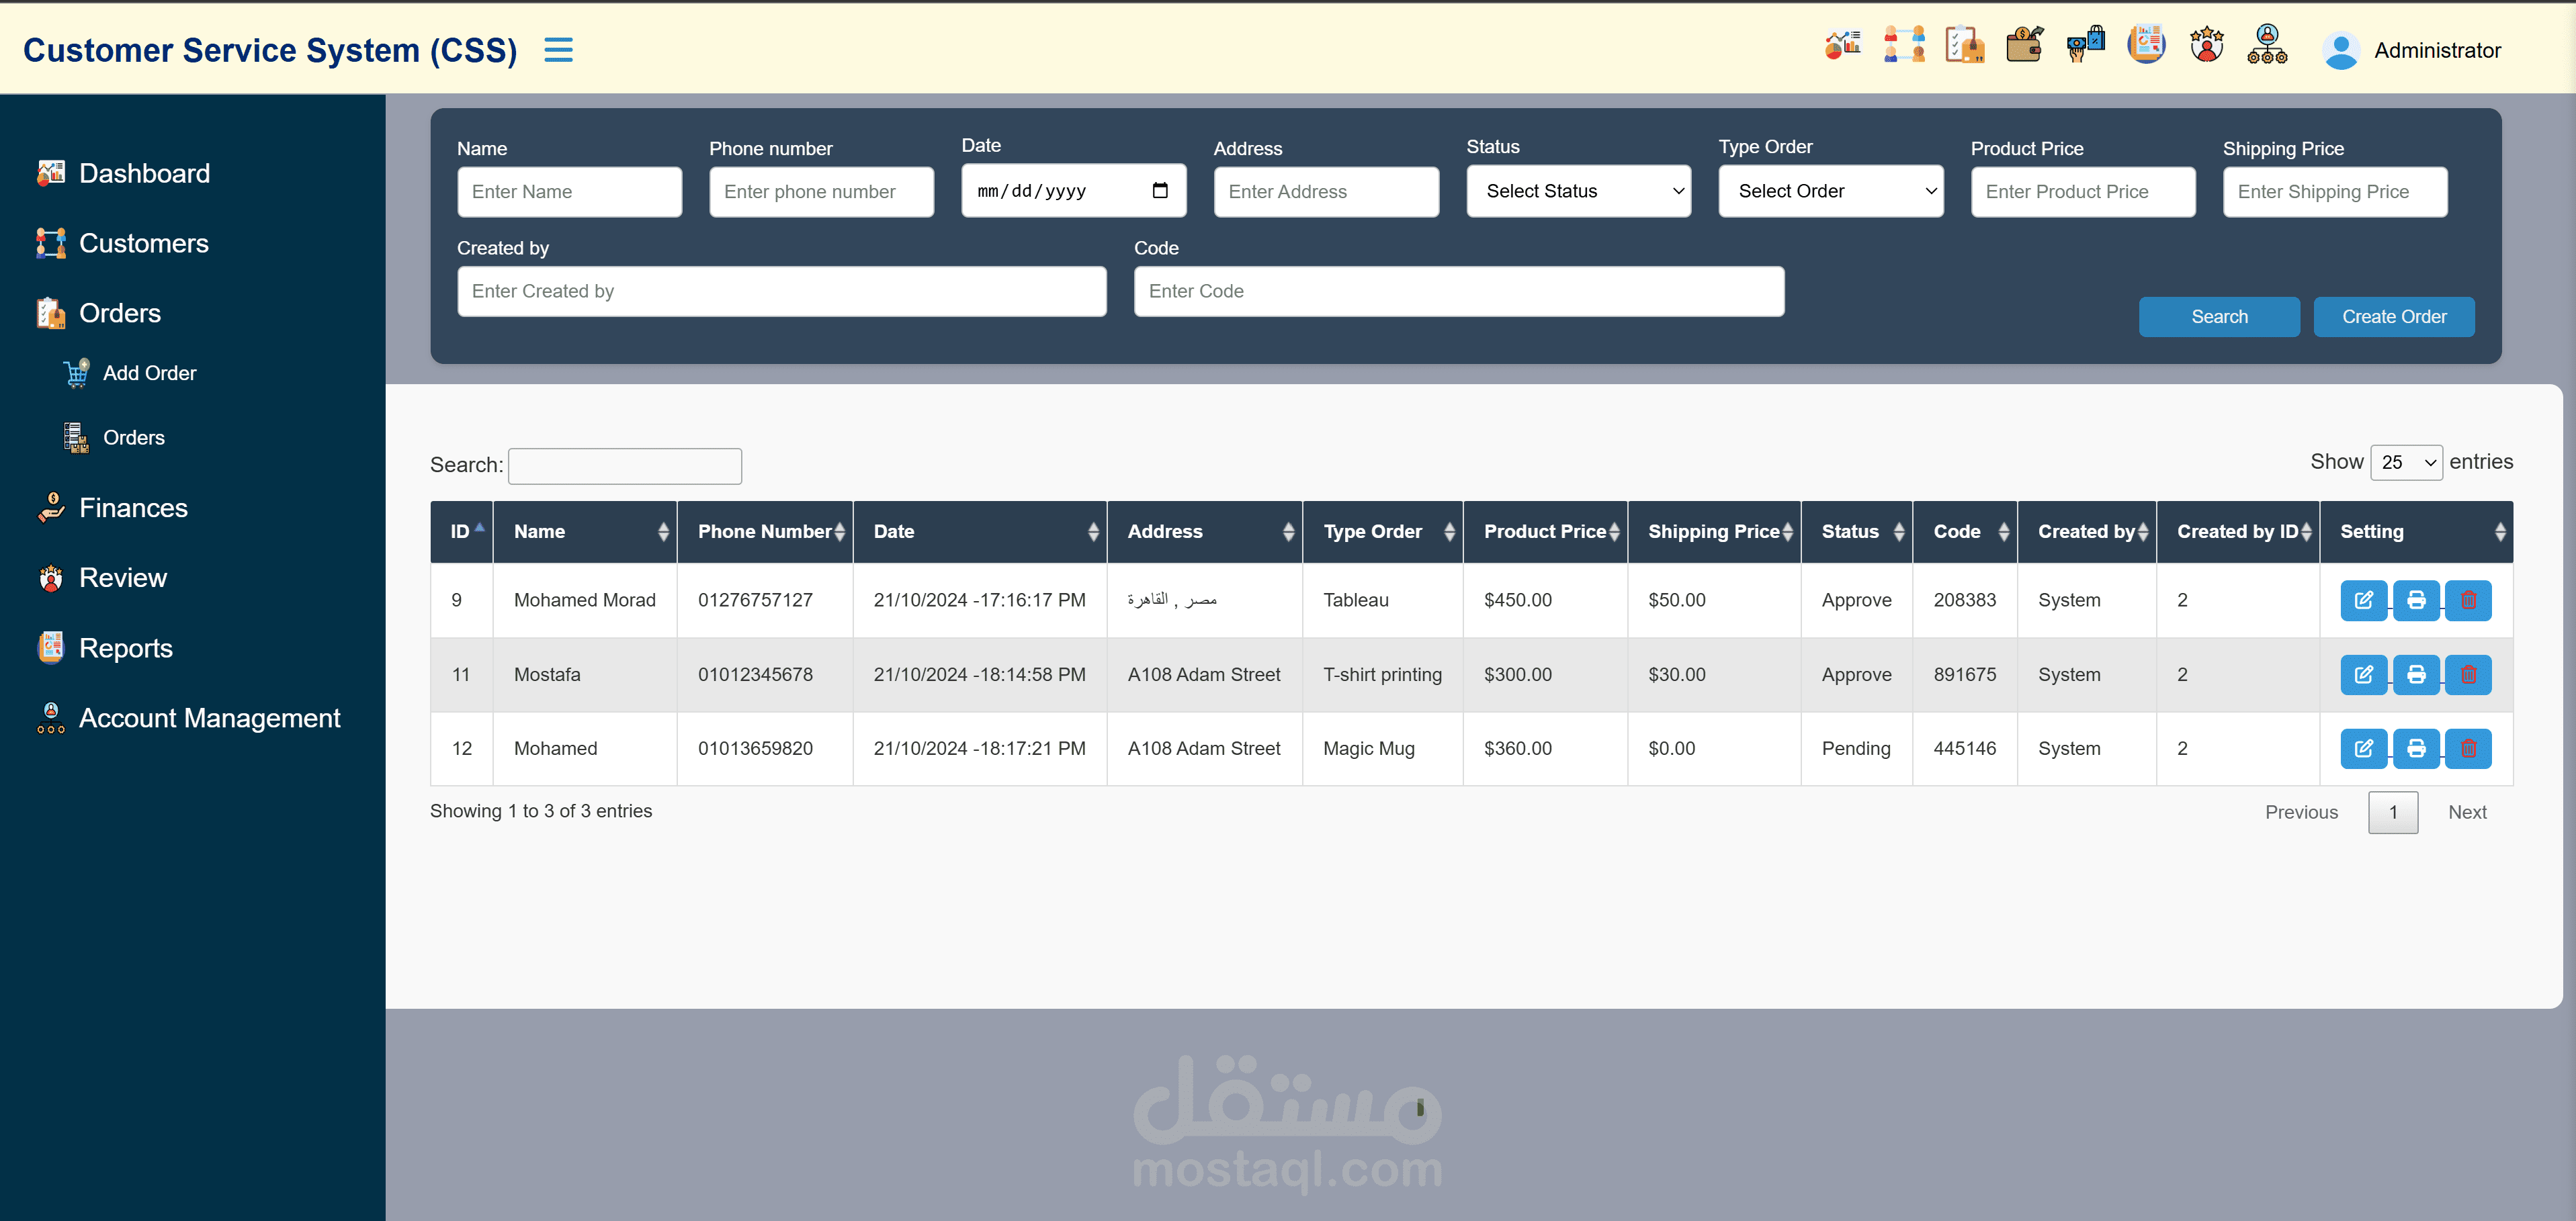This screenshot has width=2576, height=1221.
Task: Edit the Mostafa order using the pencil icon
Action: (2364, 674)
